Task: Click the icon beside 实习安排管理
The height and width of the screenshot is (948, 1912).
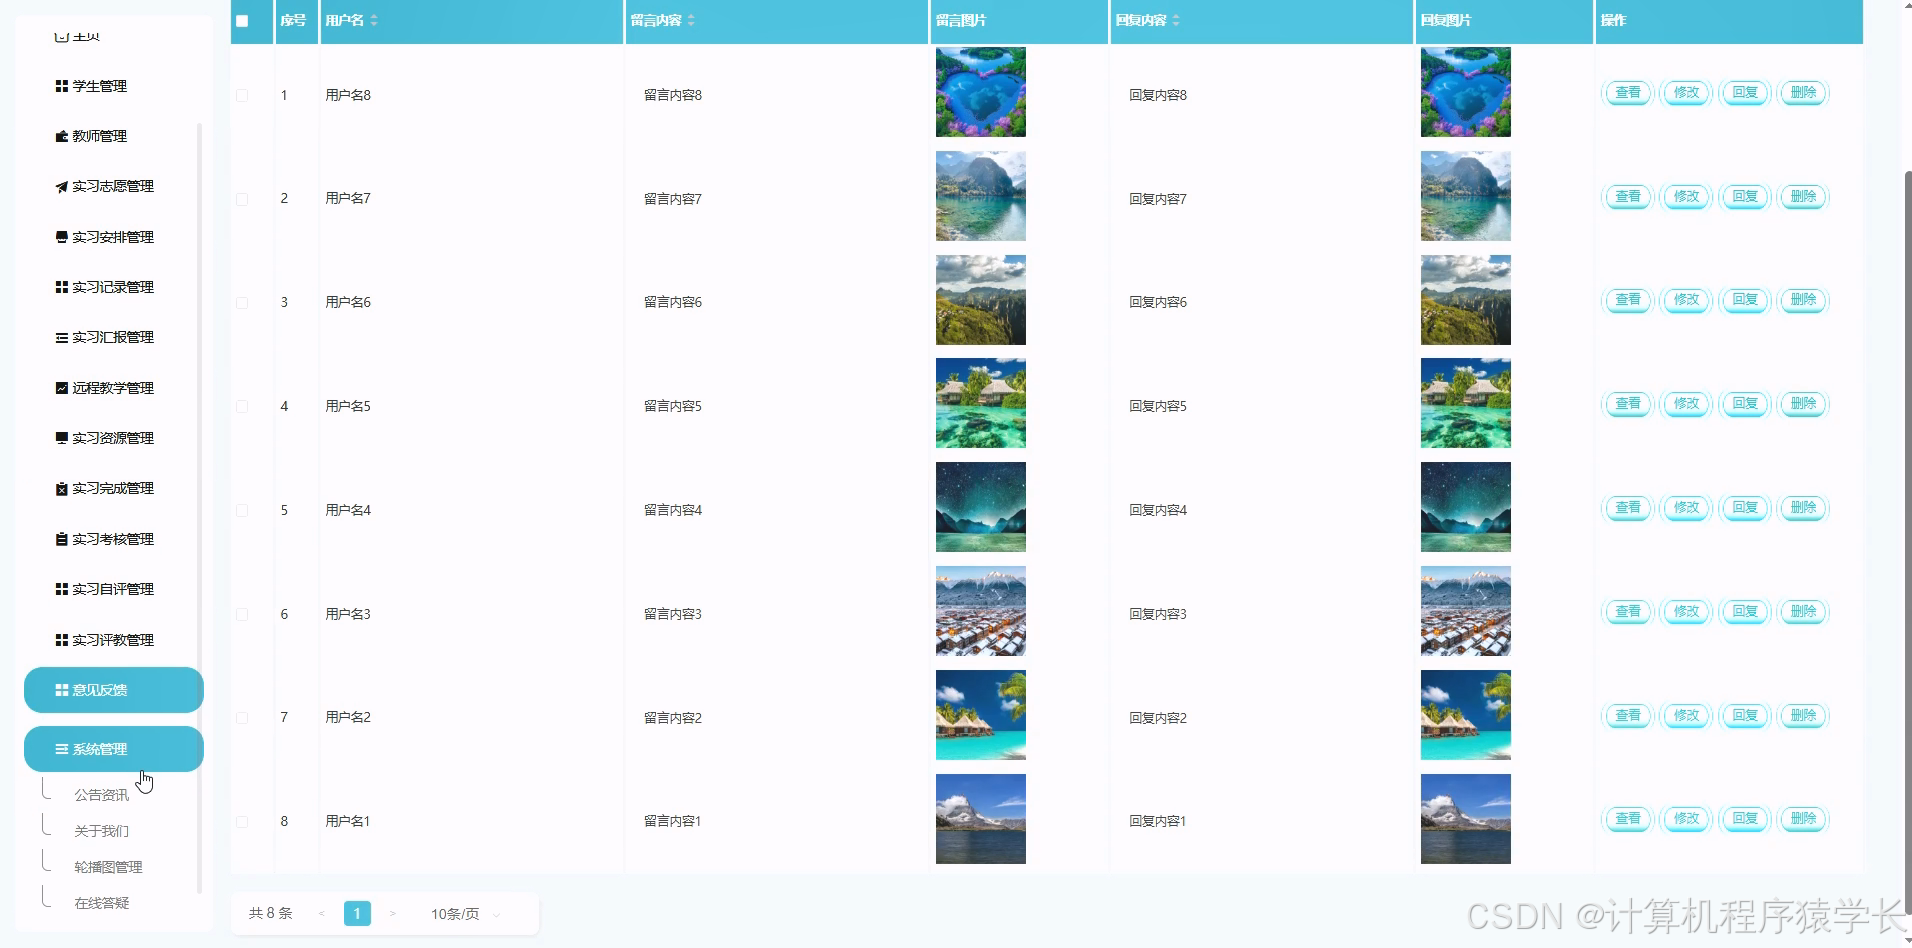Action: [62, 237]
